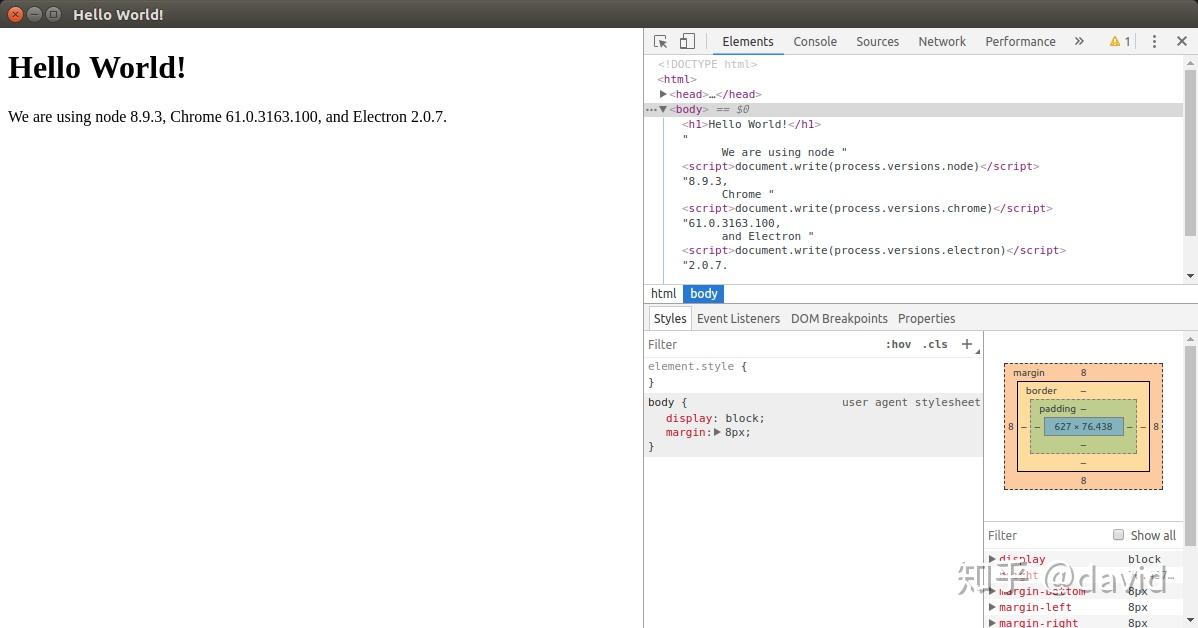Toggle the device toolbar icon

click(x=687, y=41)
